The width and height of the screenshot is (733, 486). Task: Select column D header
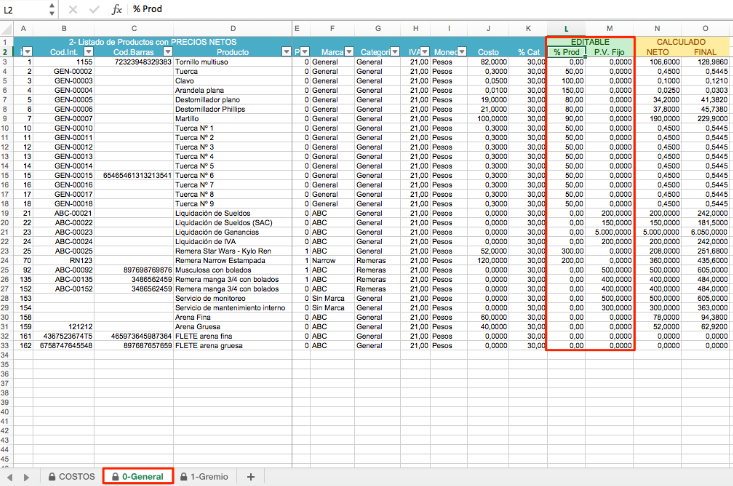pyautogui.click(x=233, y=29)
